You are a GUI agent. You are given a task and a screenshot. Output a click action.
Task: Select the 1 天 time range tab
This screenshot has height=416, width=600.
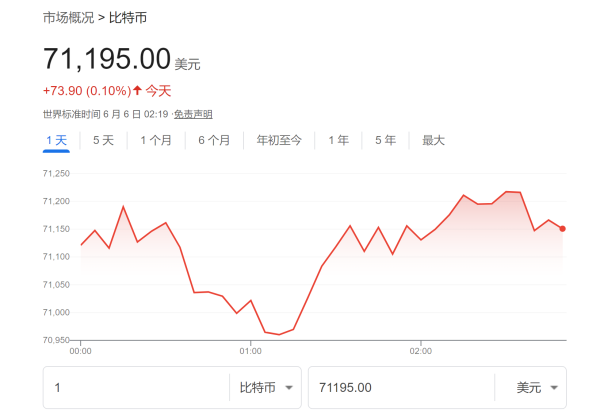pyautogui.click(x=56, y=140)
